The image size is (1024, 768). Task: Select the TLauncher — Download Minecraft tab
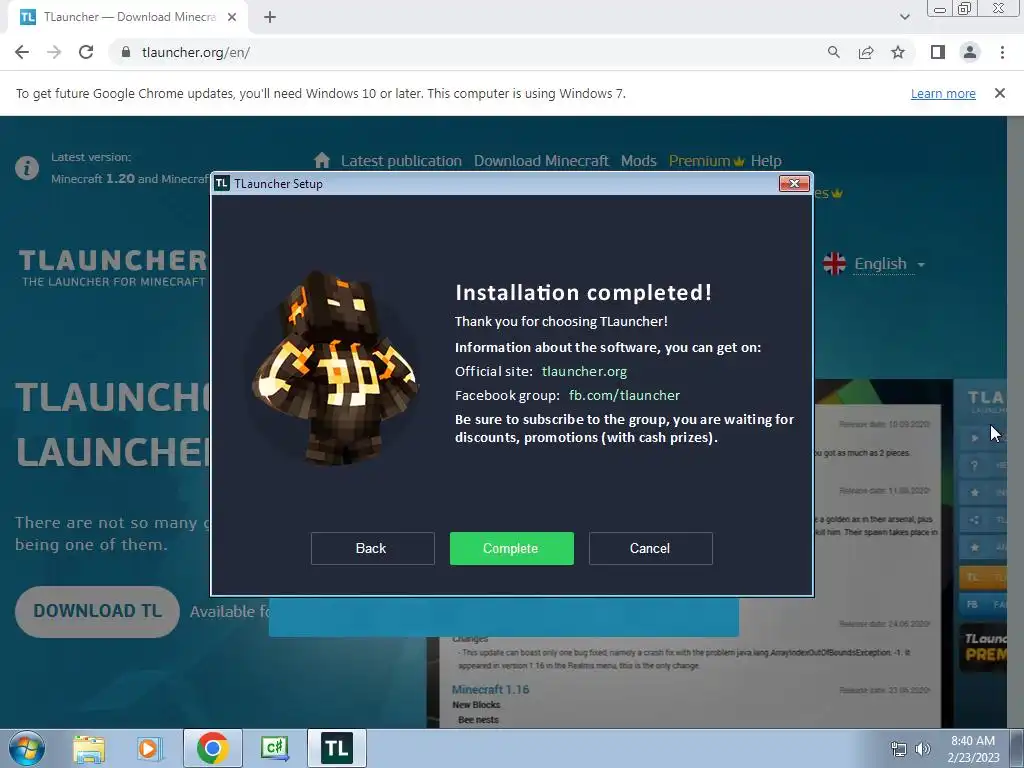pyautogui.click(x=128, y=17)
